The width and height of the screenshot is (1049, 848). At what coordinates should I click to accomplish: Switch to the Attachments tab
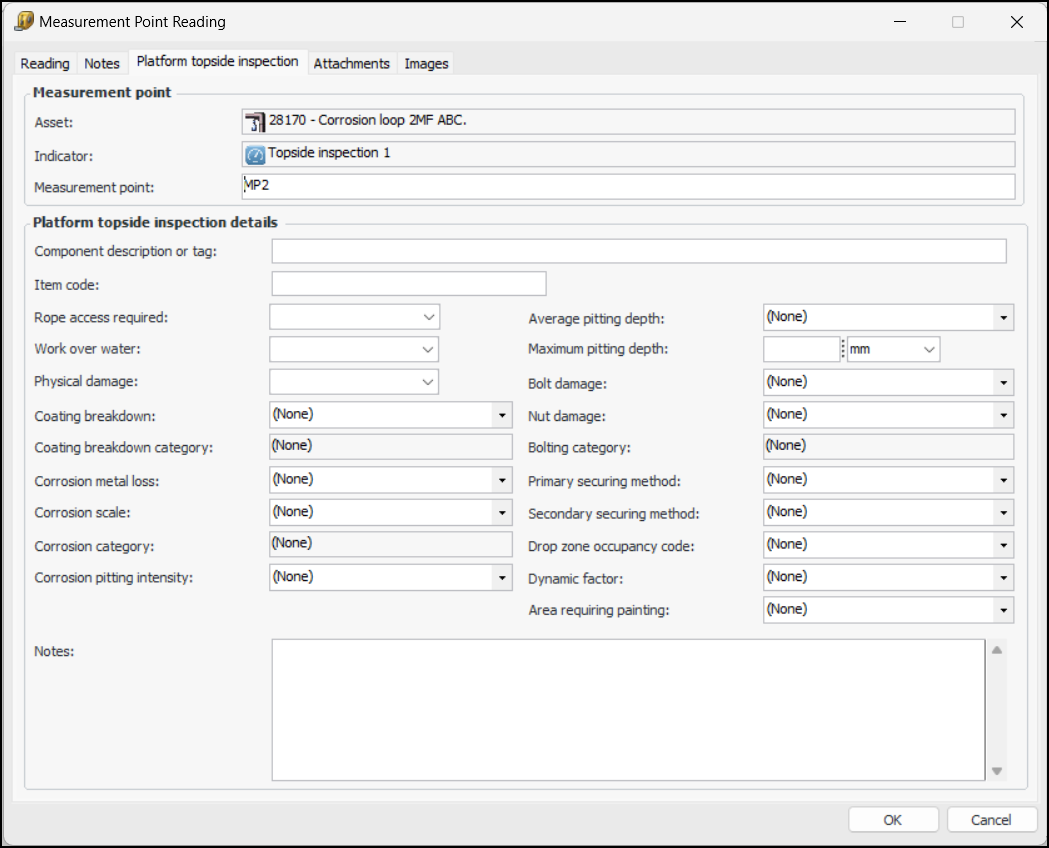pyautogui.click(x=351, y=63)
